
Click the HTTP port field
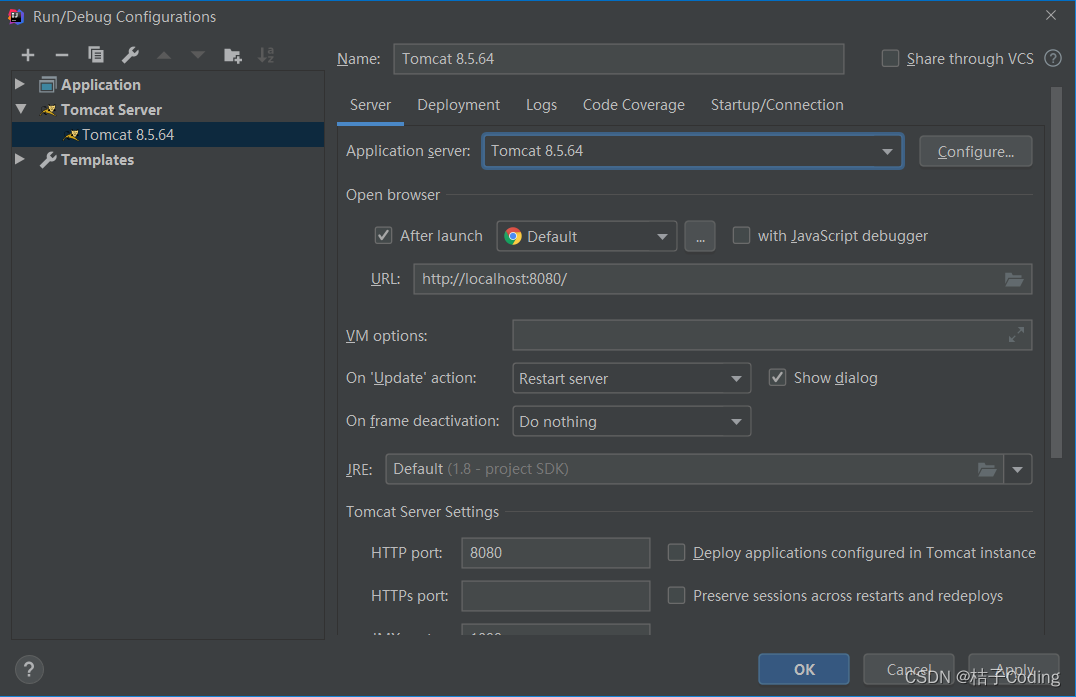pos(556,553)
